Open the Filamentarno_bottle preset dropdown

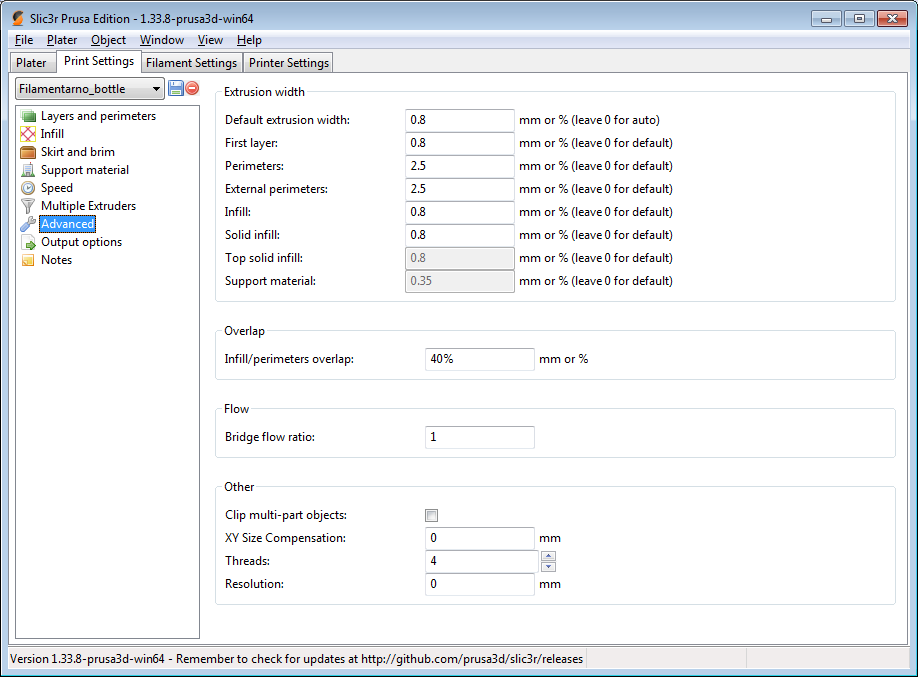tap(90, 89)
